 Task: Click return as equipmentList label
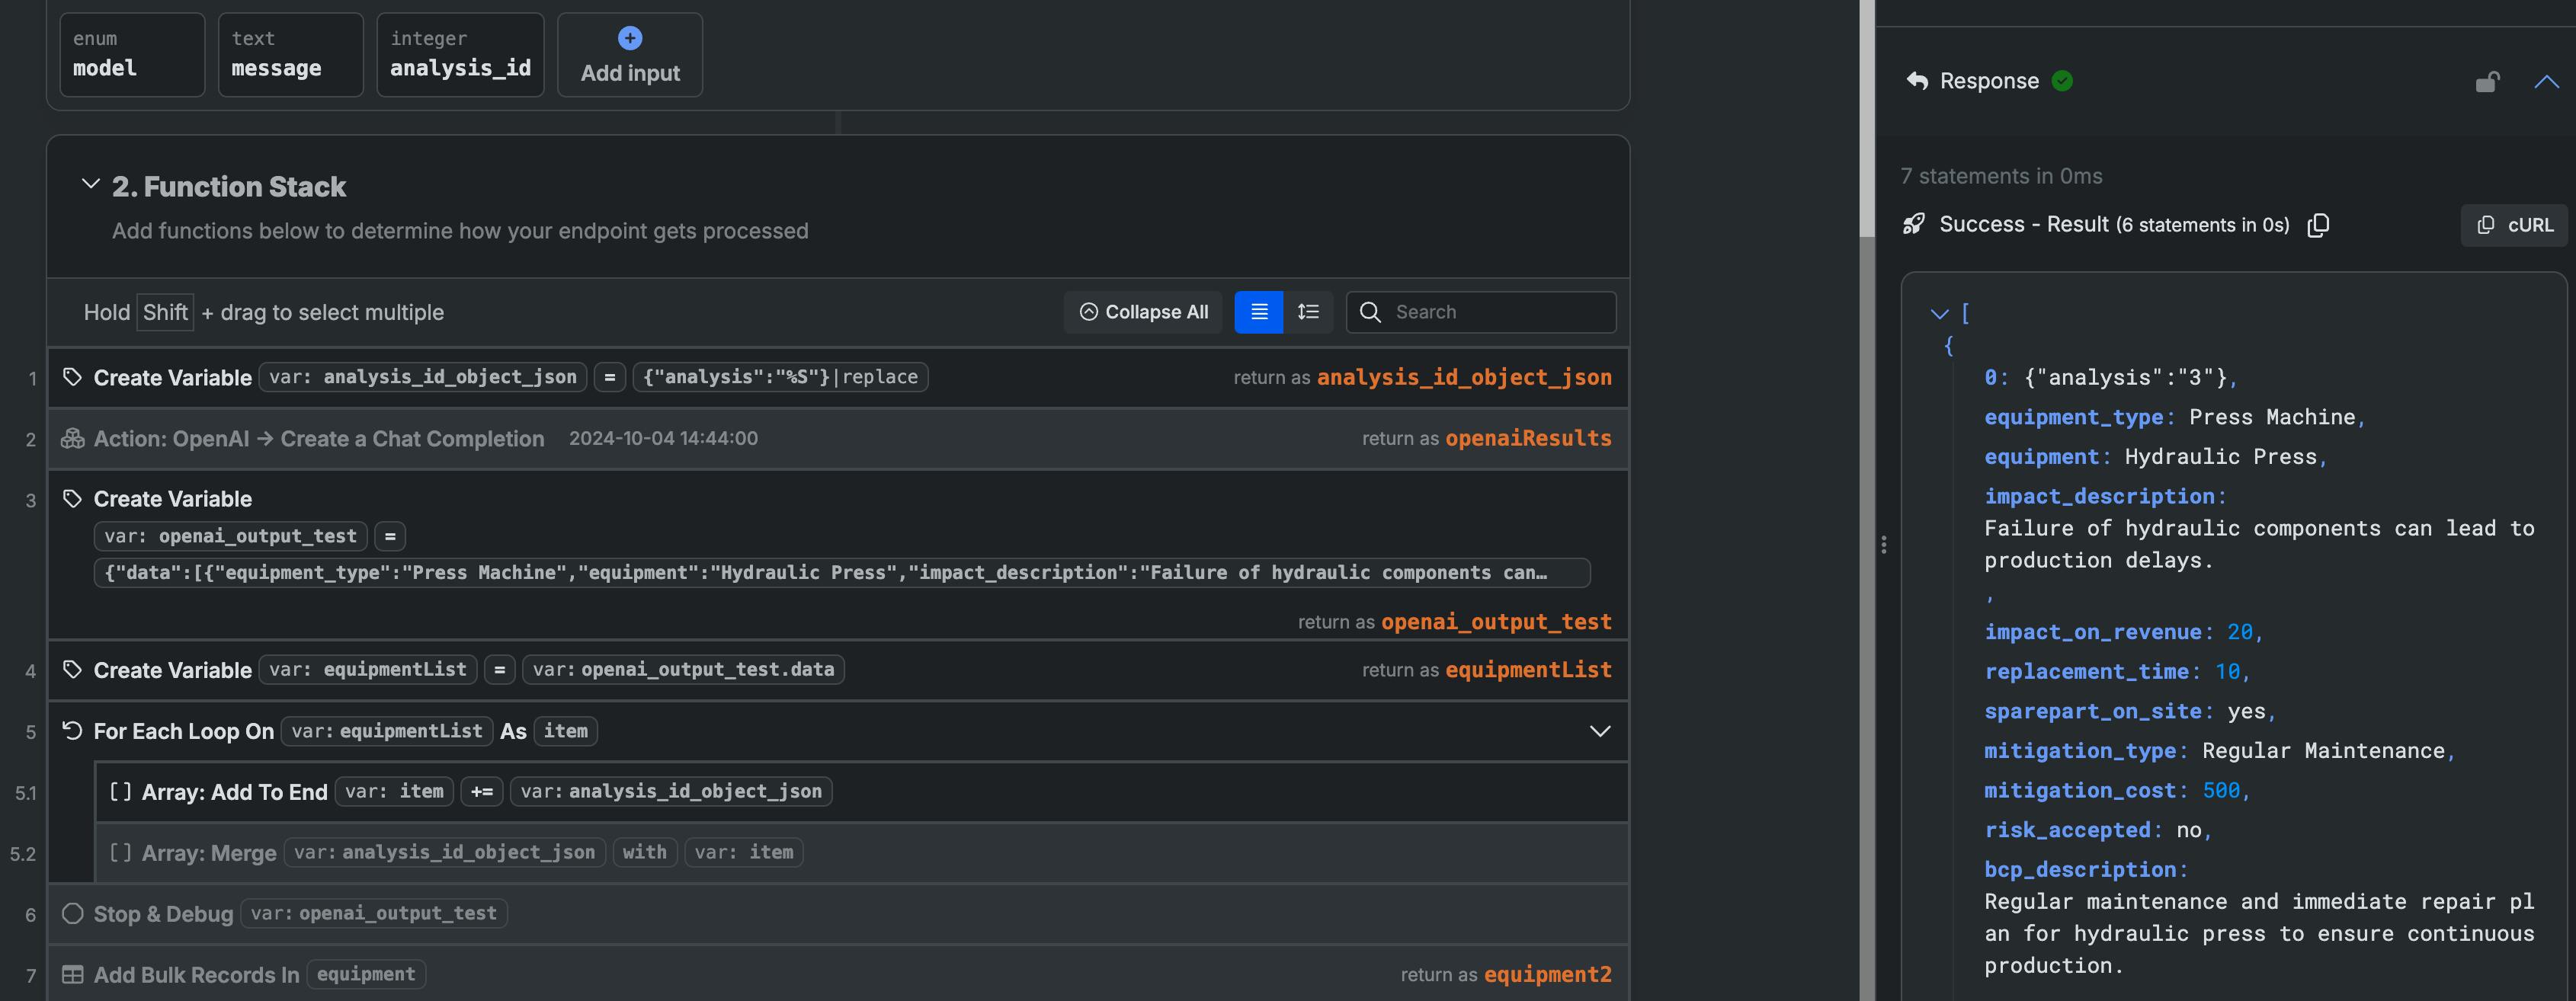(x=1486, y=669)
